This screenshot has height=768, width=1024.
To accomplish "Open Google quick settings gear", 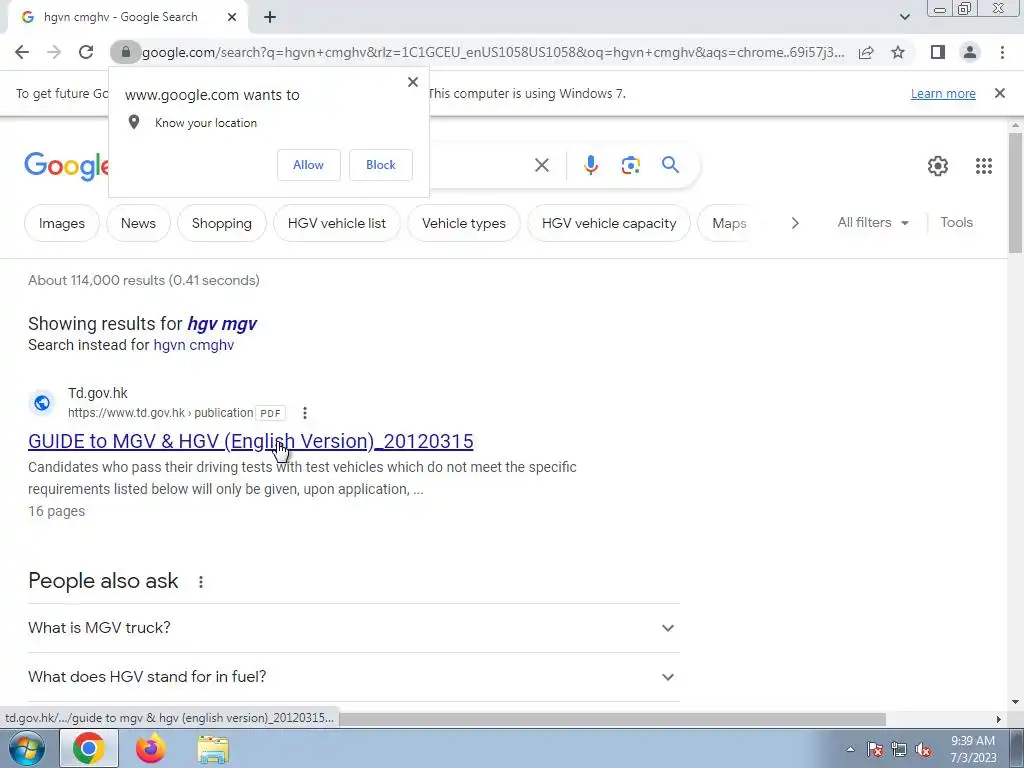I will click(938, 166).
